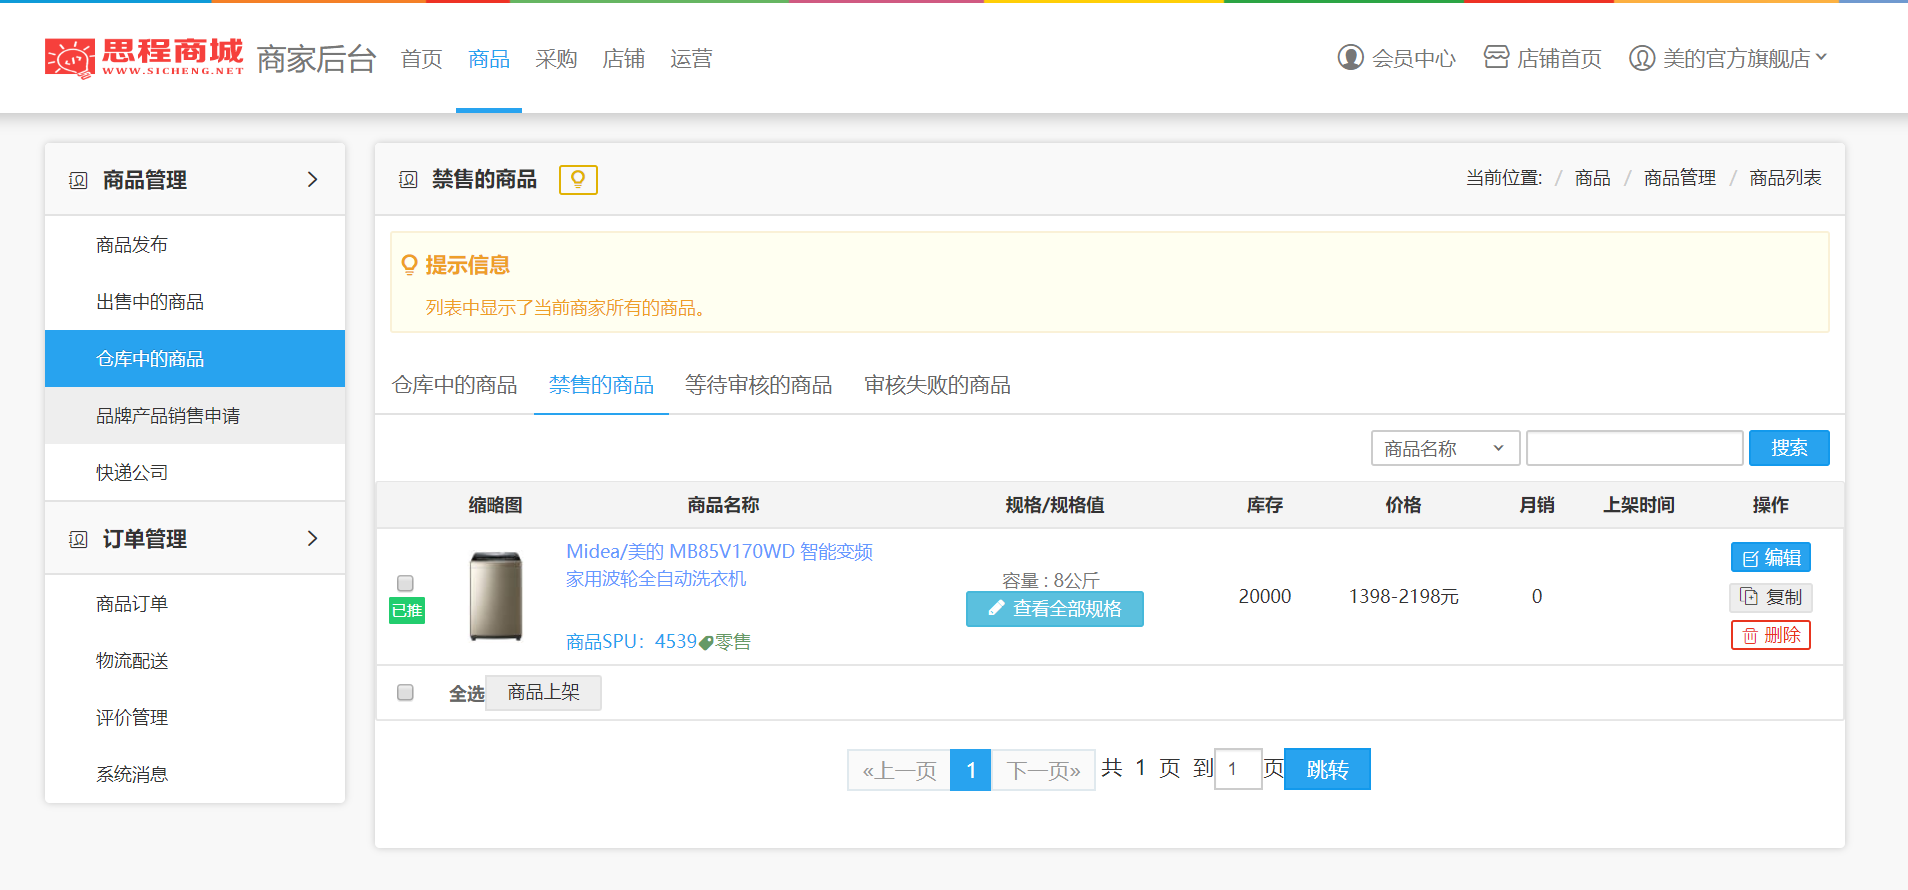Open the Midea/美的 MB85V170WD product name link
The width and height of the screenshot is (1908, 890).
coord(720,565)
